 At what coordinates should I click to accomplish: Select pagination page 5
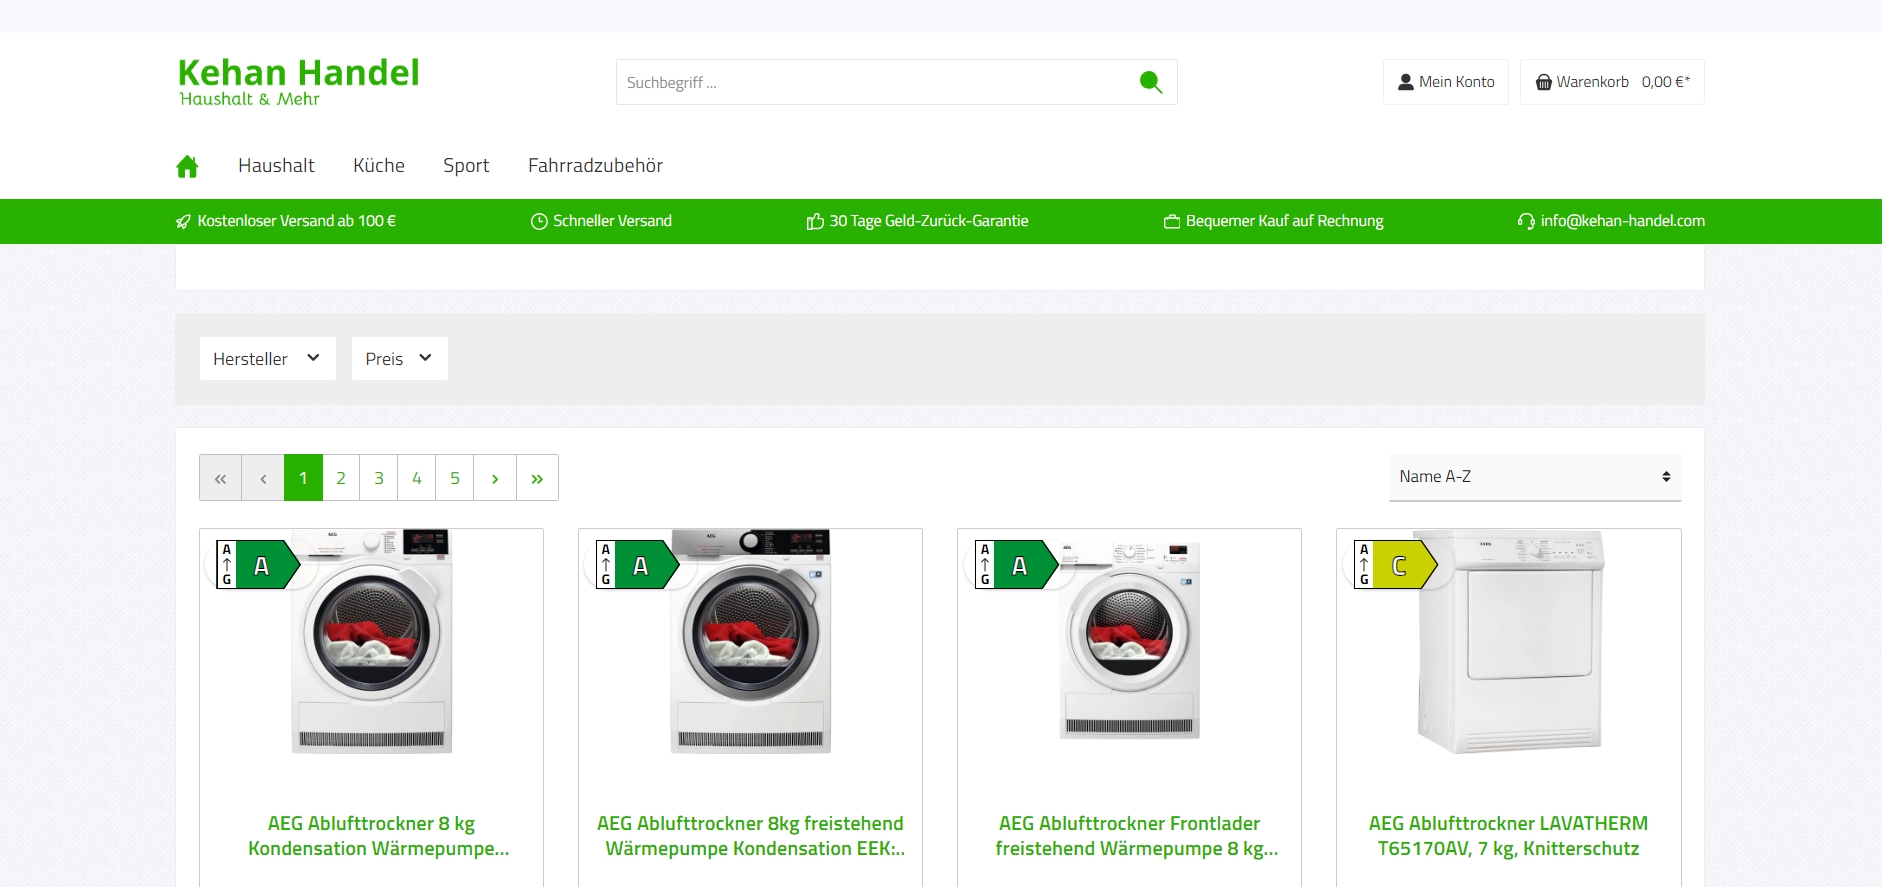(x=455, y=478)
